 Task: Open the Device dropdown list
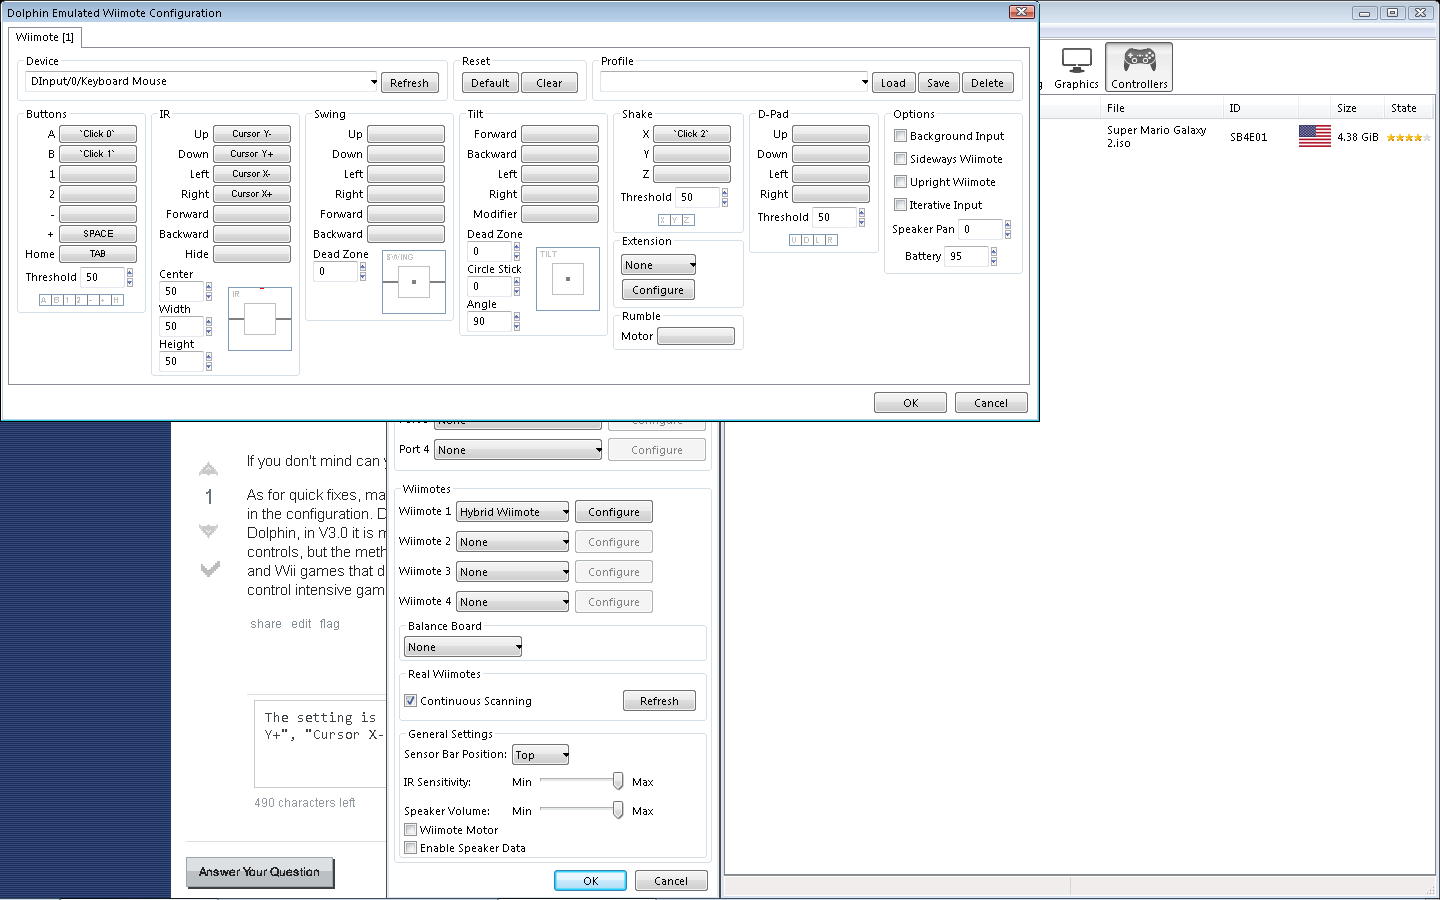click(x=373, y=82)
